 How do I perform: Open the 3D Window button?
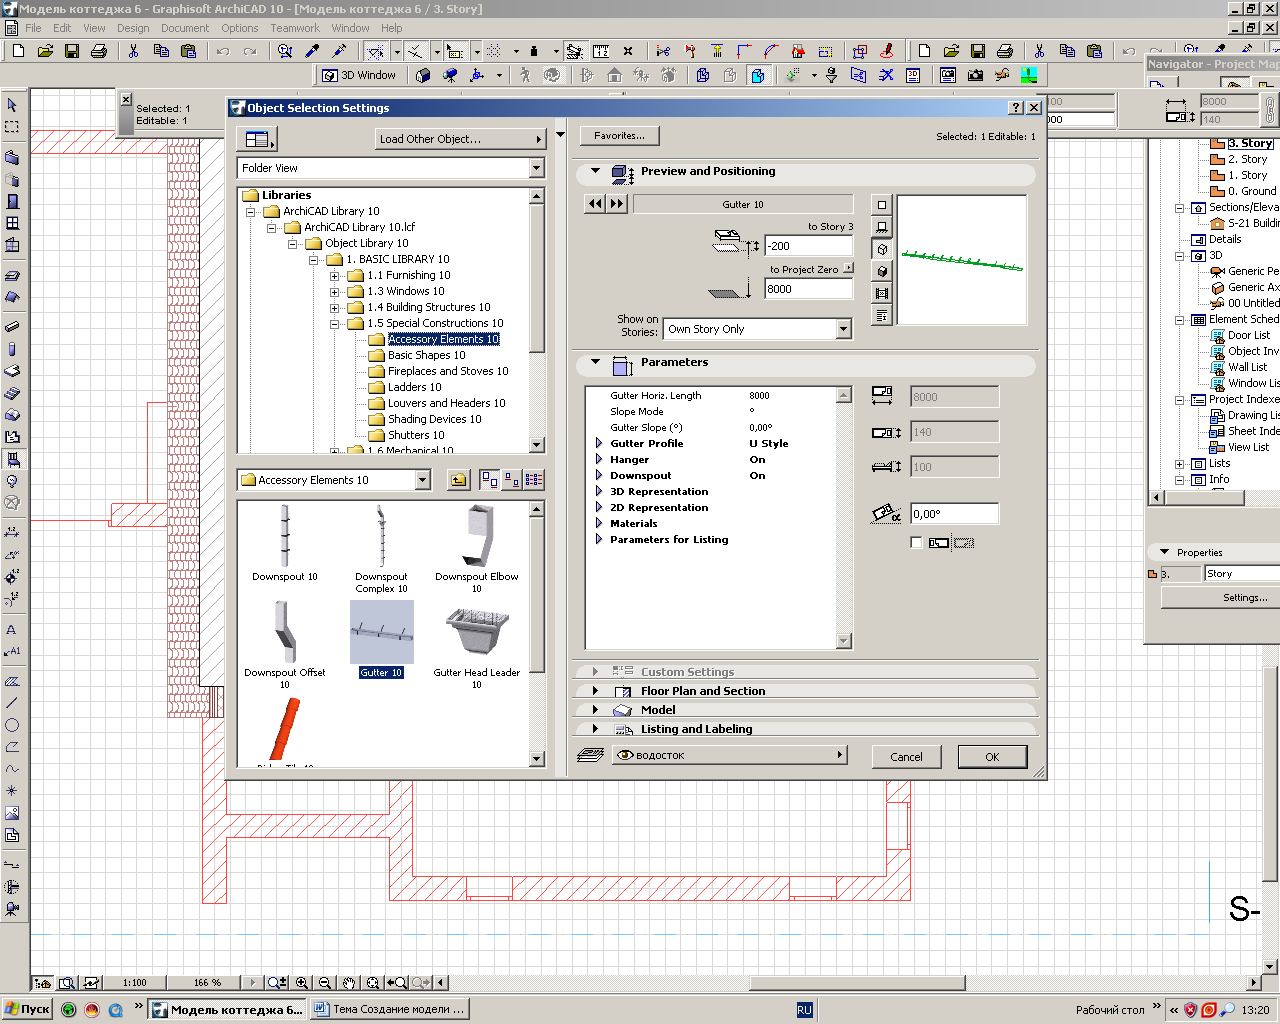[359, 75]
